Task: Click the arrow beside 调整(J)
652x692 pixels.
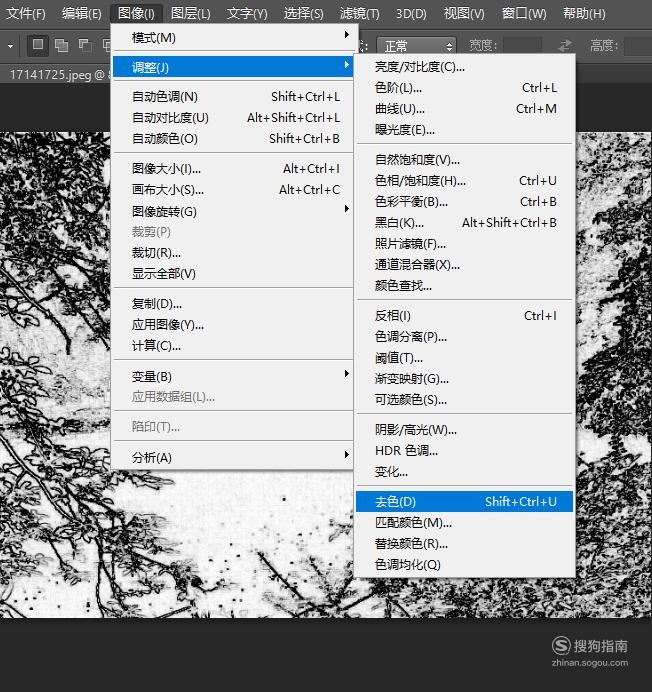Action: (x=347, y=65)
